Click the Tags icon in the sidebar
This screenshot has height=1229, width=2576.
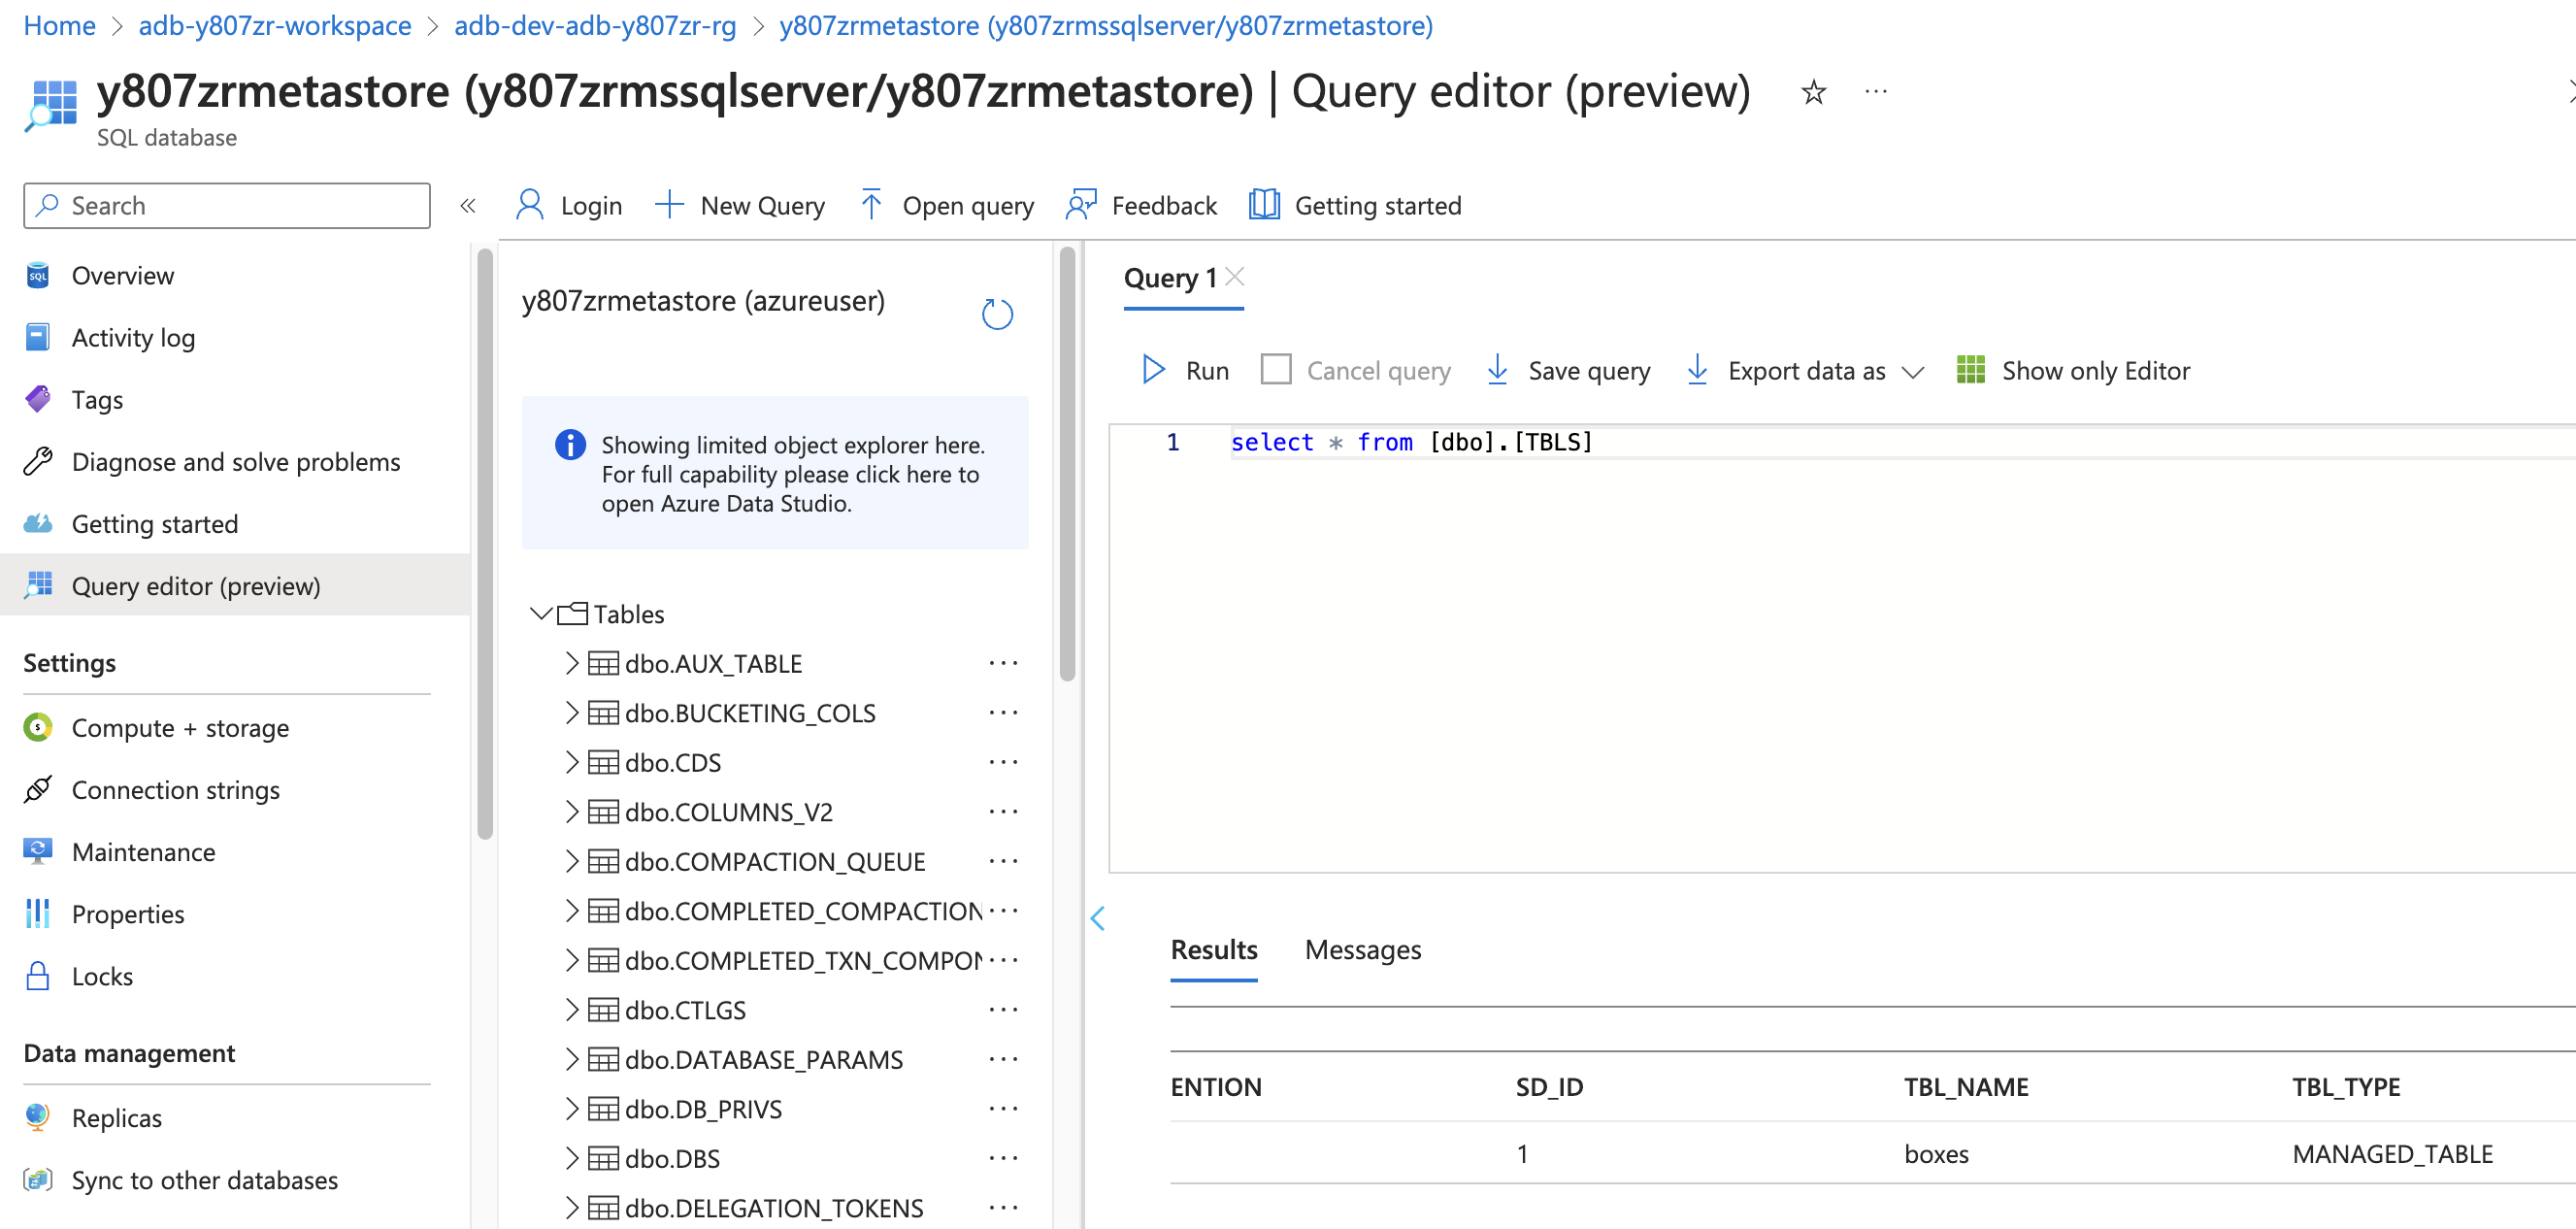[x=38, y=399]
